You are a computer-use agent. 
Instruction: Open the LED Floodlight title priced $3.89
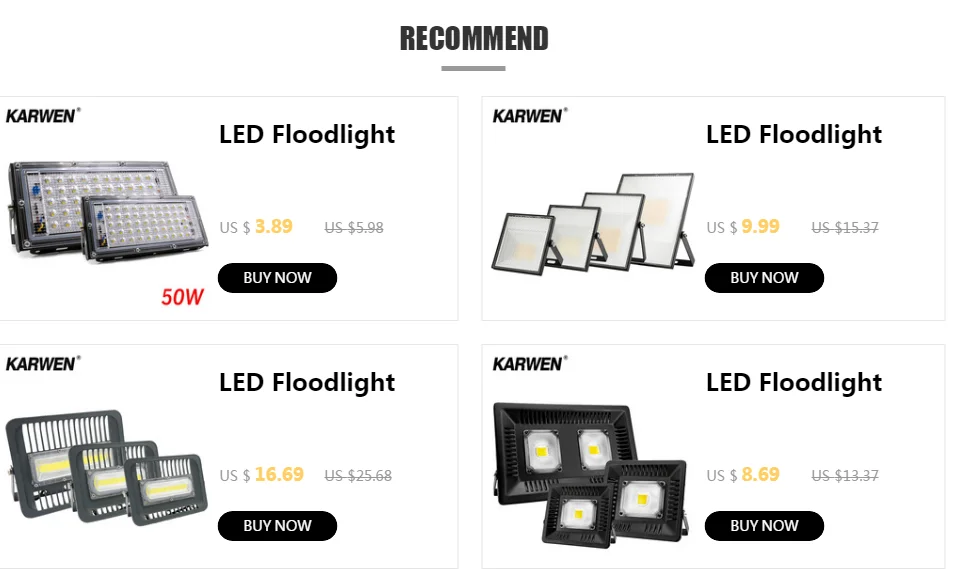[x=307, y=134]
